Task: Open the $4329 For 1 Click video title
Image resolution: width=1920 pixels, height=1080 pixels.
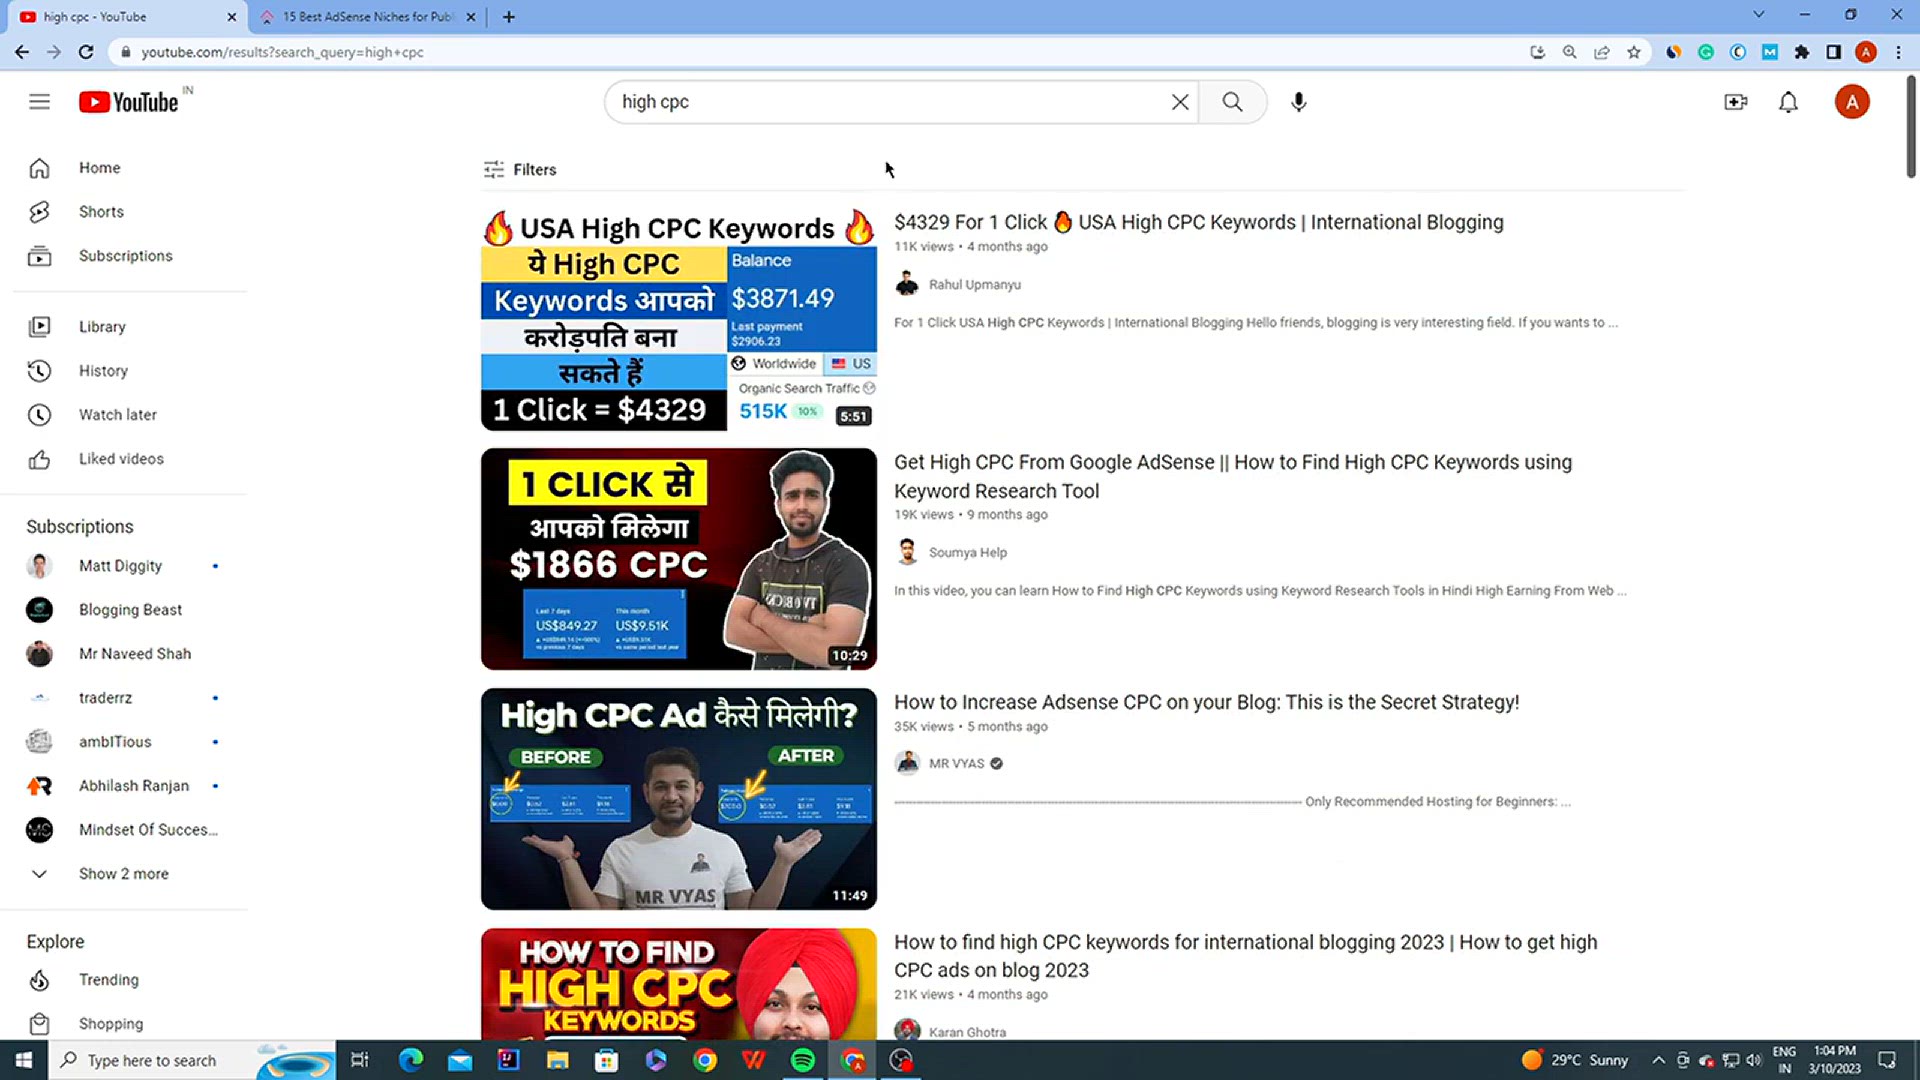Action: (x=1198, y=222)
